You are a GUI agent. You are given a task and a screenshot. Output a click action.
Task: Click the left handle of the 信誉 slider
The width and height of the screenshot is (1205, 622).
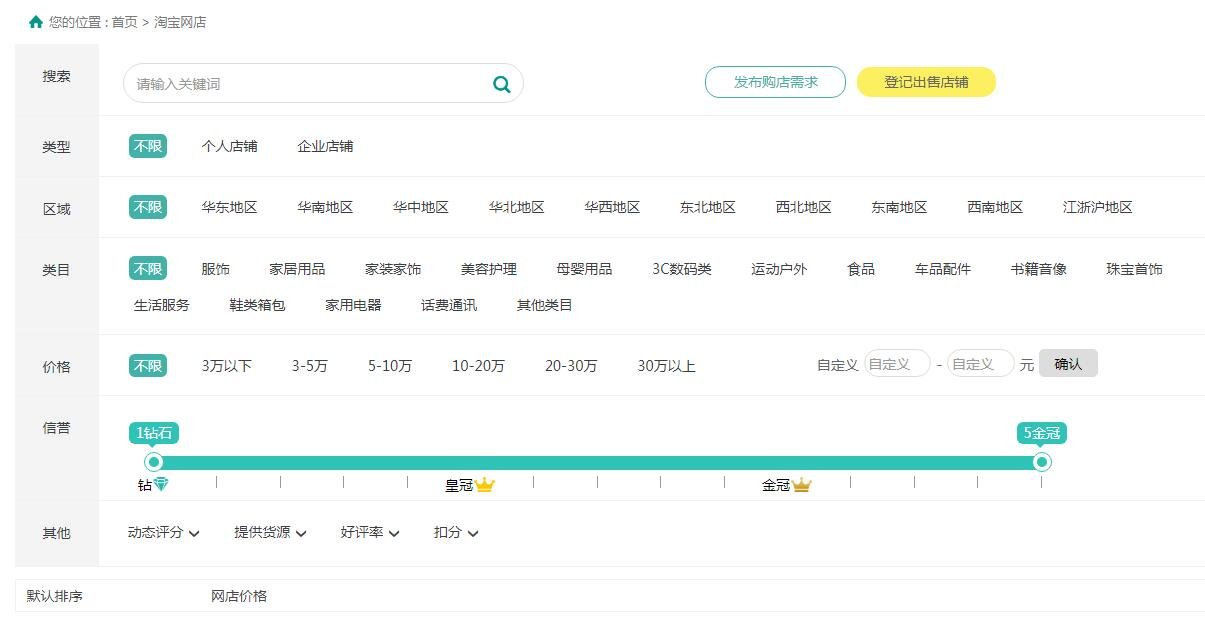(154, 461)
